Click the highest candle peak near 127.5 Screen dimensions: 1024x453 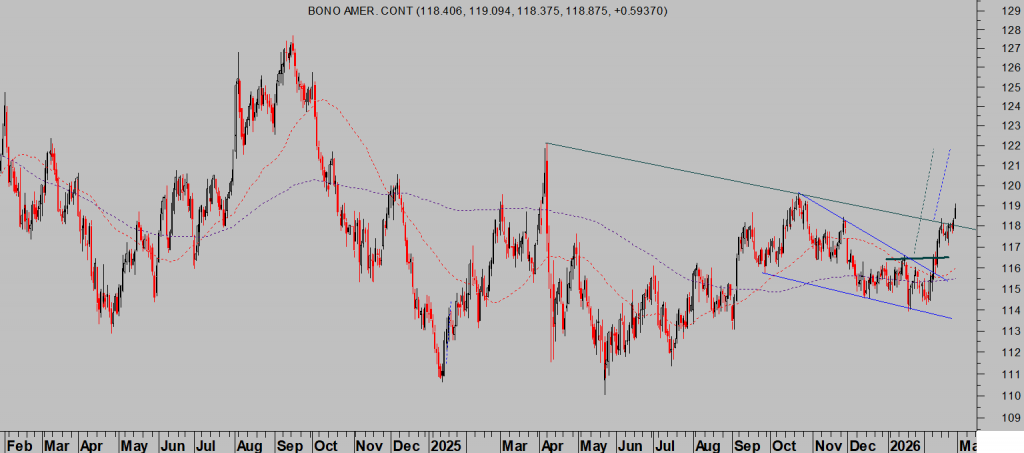[x=290, y=40]
